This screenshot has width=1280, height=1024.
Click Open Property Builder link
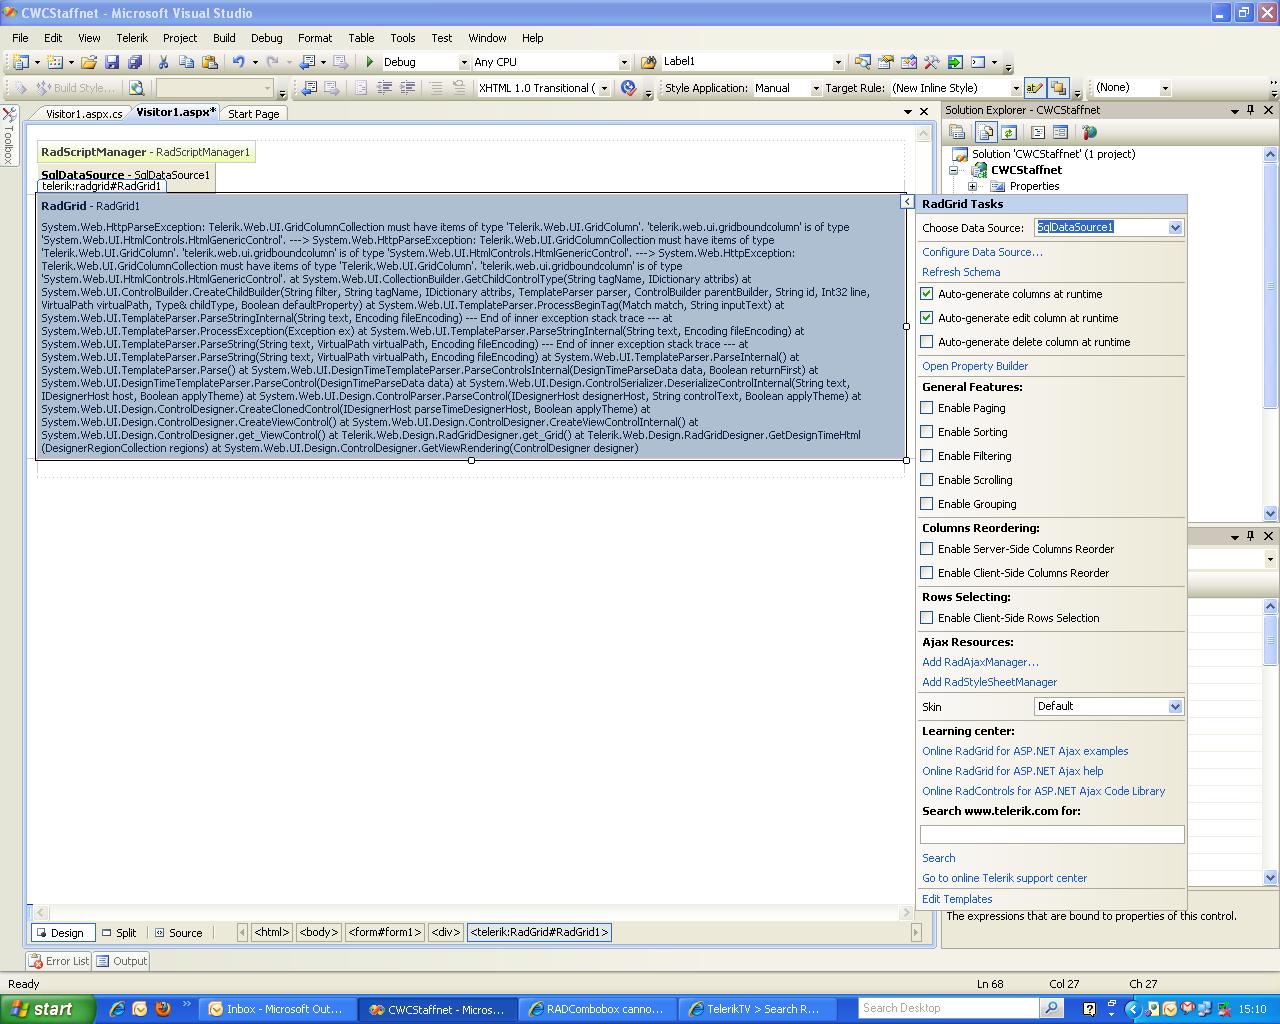point(975,366)
